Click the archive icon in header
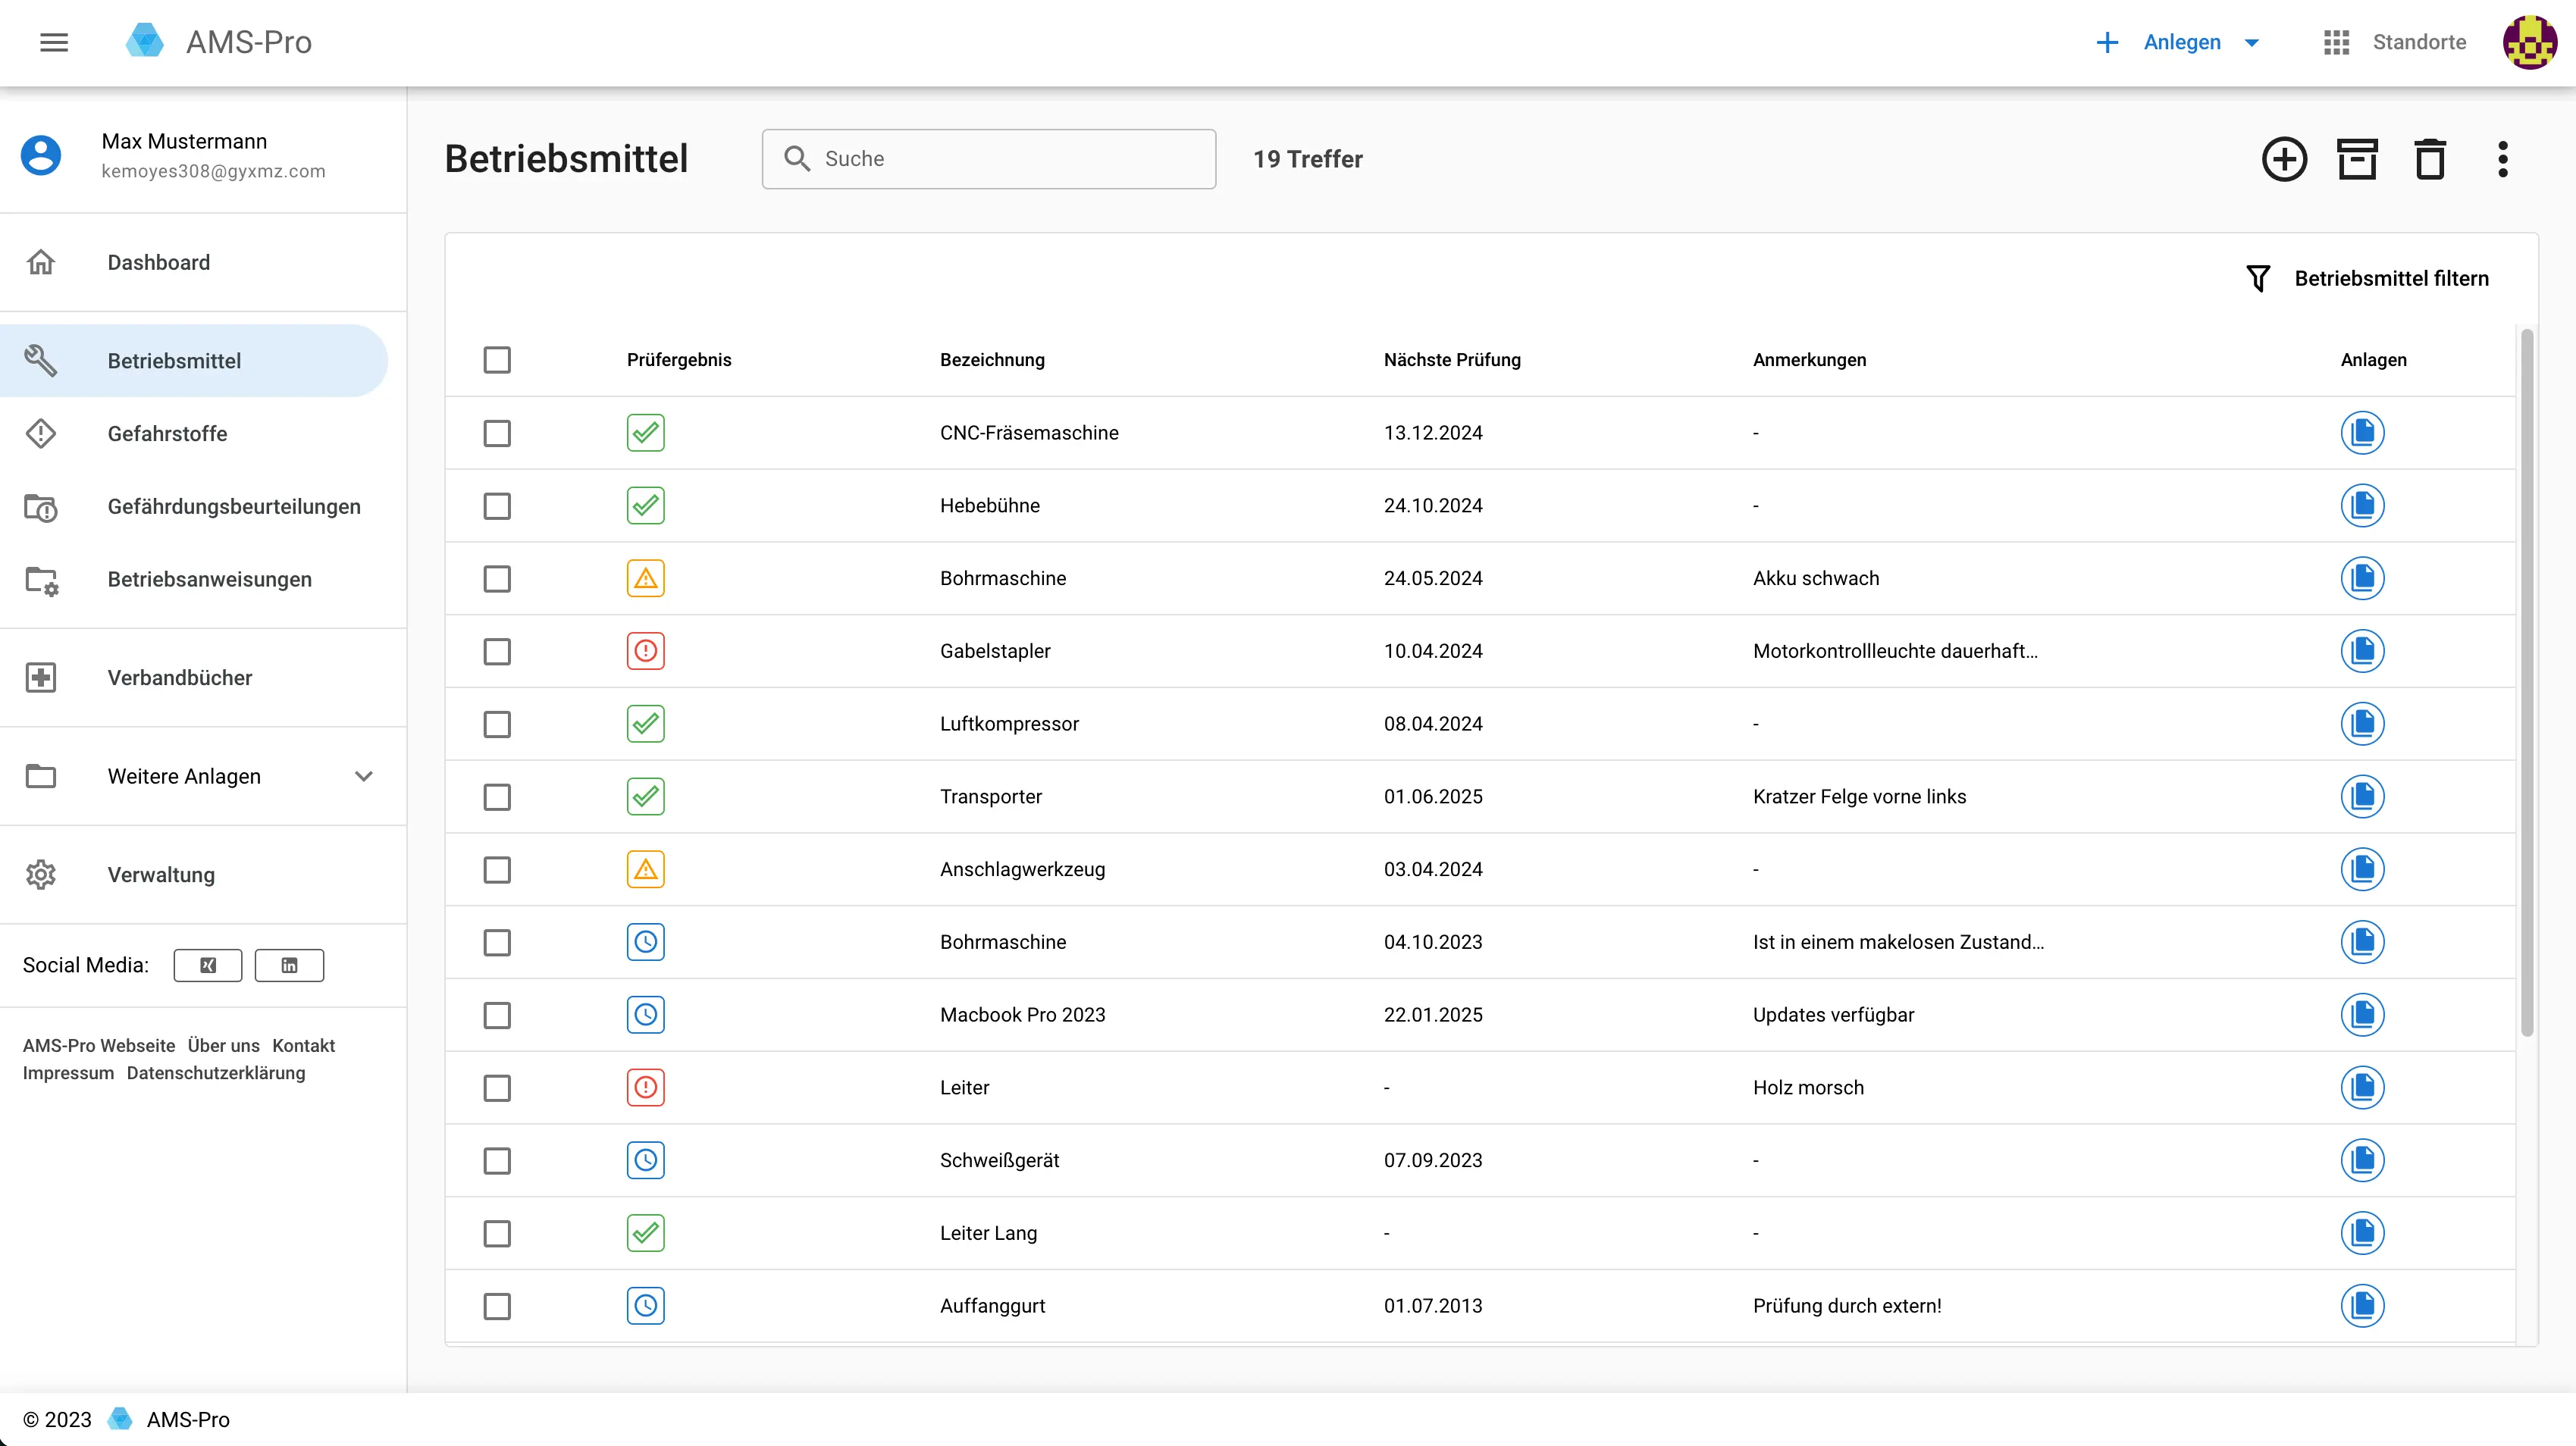 pyautogui.click(x=2357, y=159)
